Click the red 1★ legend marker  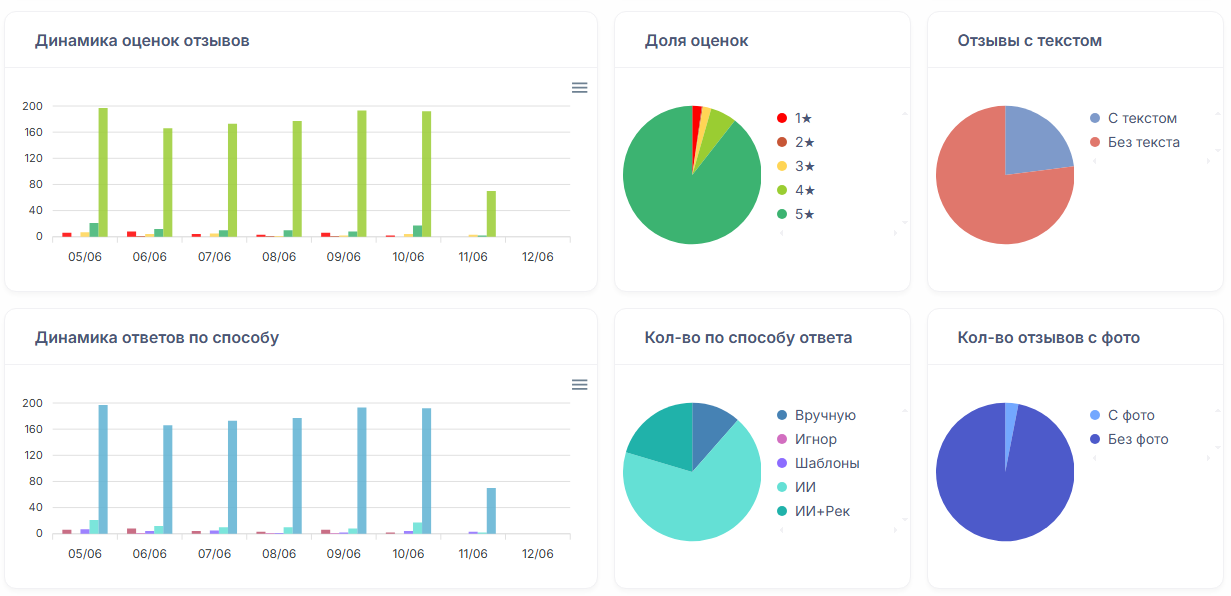pos(782,118)
